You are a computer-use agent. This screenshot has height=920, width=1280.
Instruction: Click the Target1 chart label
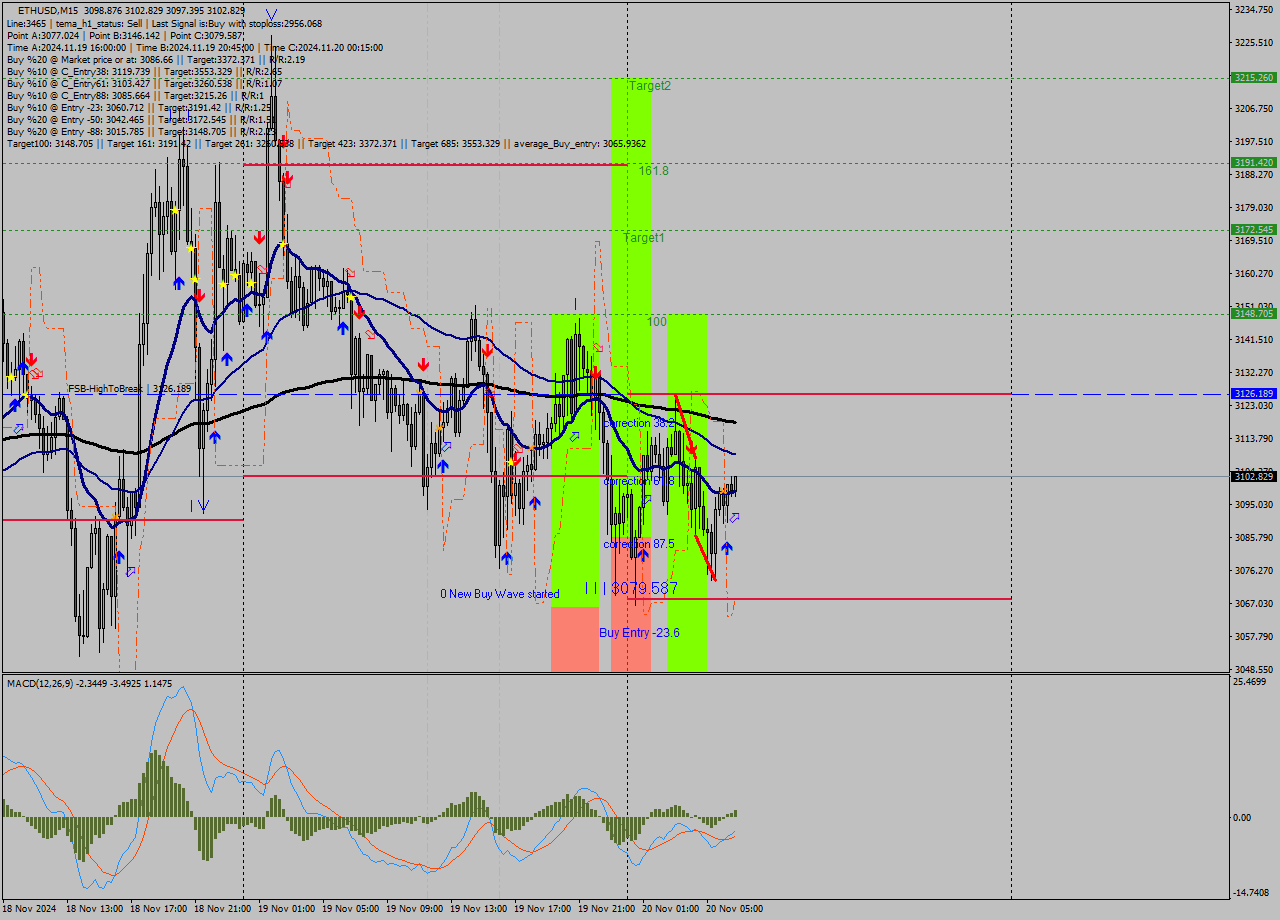(643, 238)
